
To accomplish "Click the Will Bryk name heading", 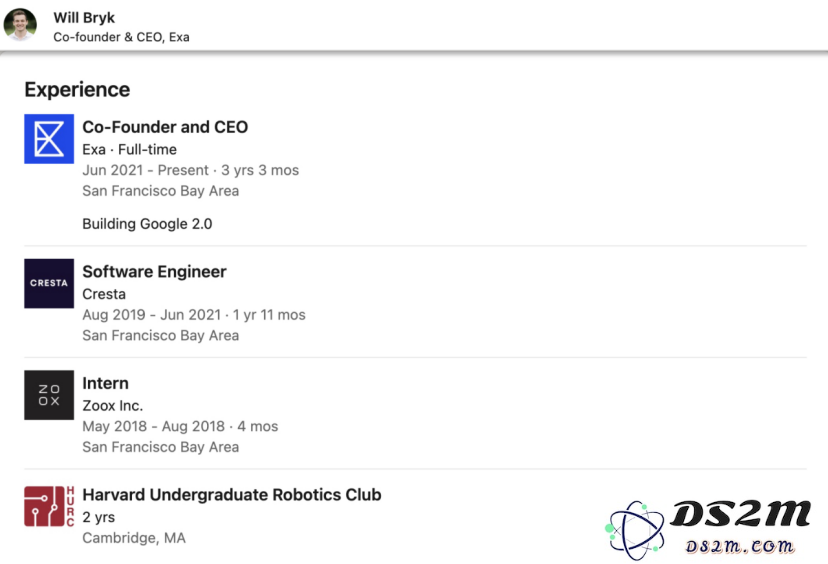I will point(84,17).
